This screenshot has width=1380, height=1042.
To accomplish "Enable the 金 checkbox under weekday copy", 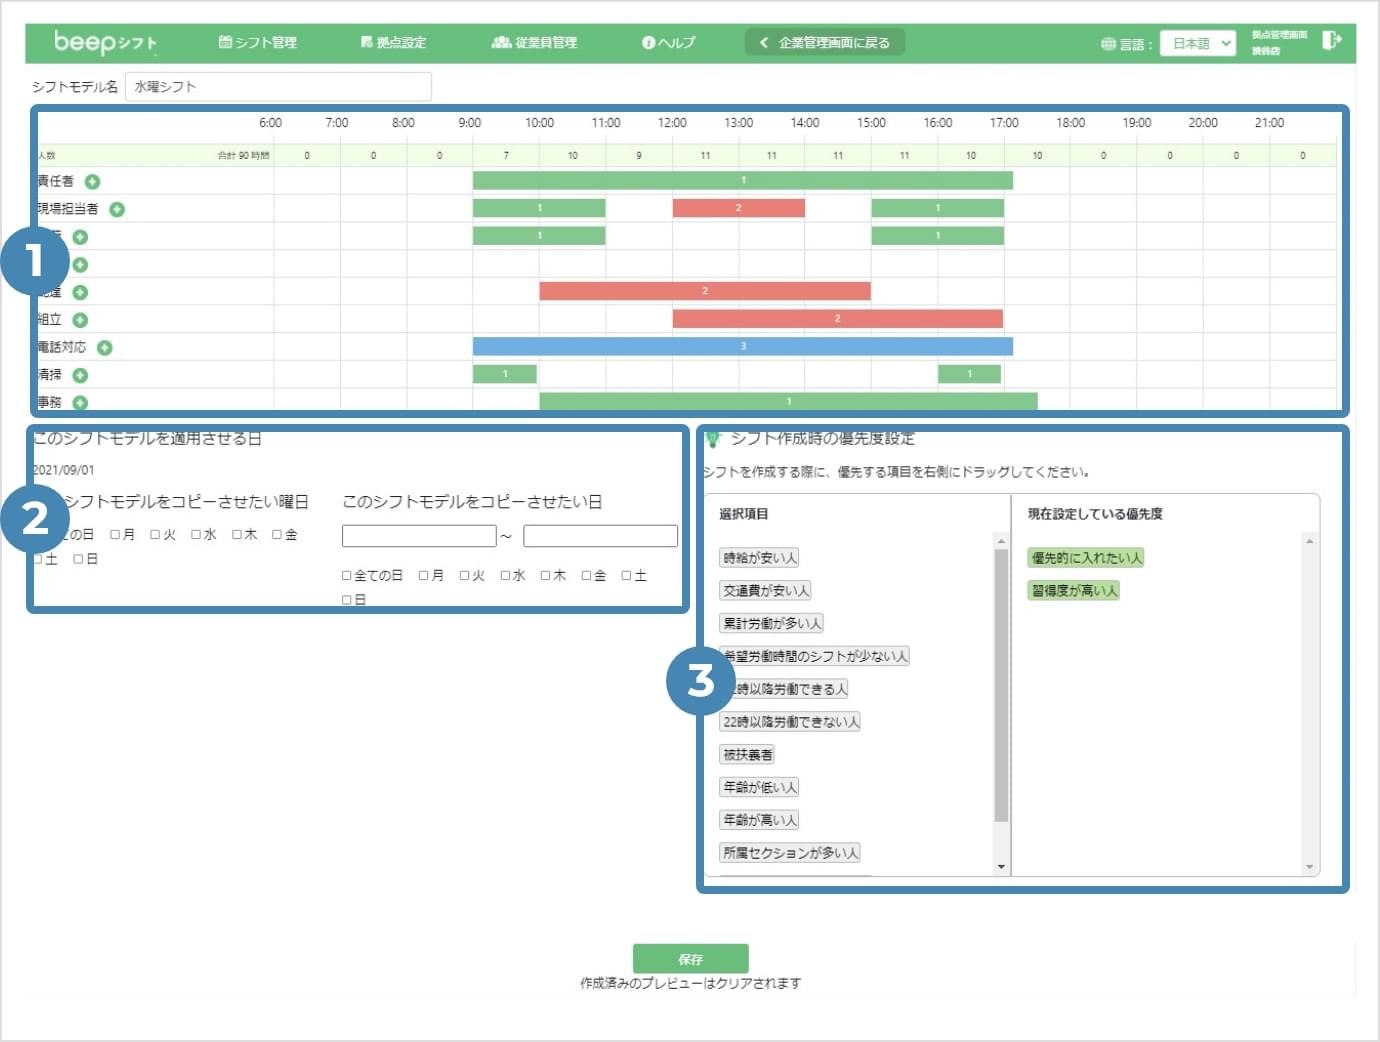I will (277, 534).
